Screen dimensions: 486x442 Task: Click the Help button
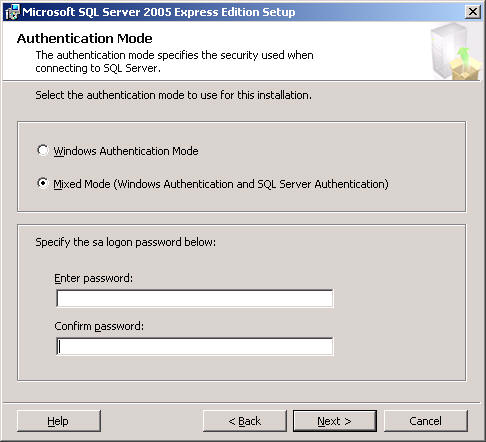[59, 421]
